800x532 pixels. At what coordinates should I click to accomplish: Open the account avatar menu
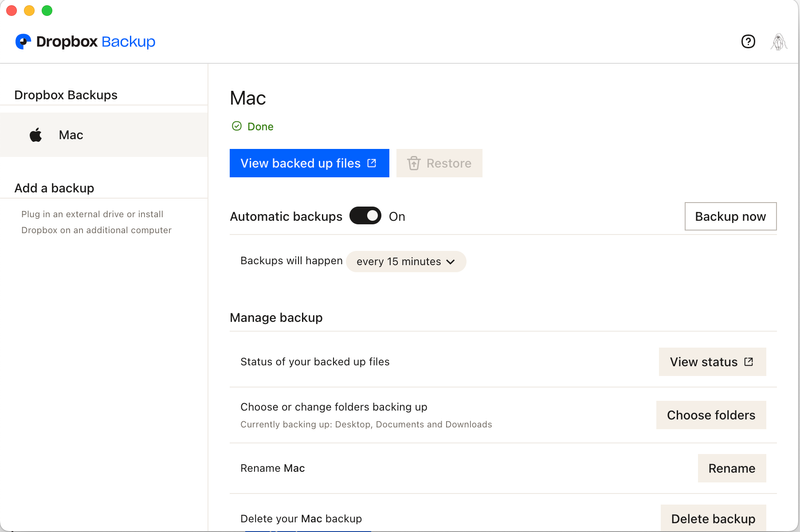coord(778,42)
